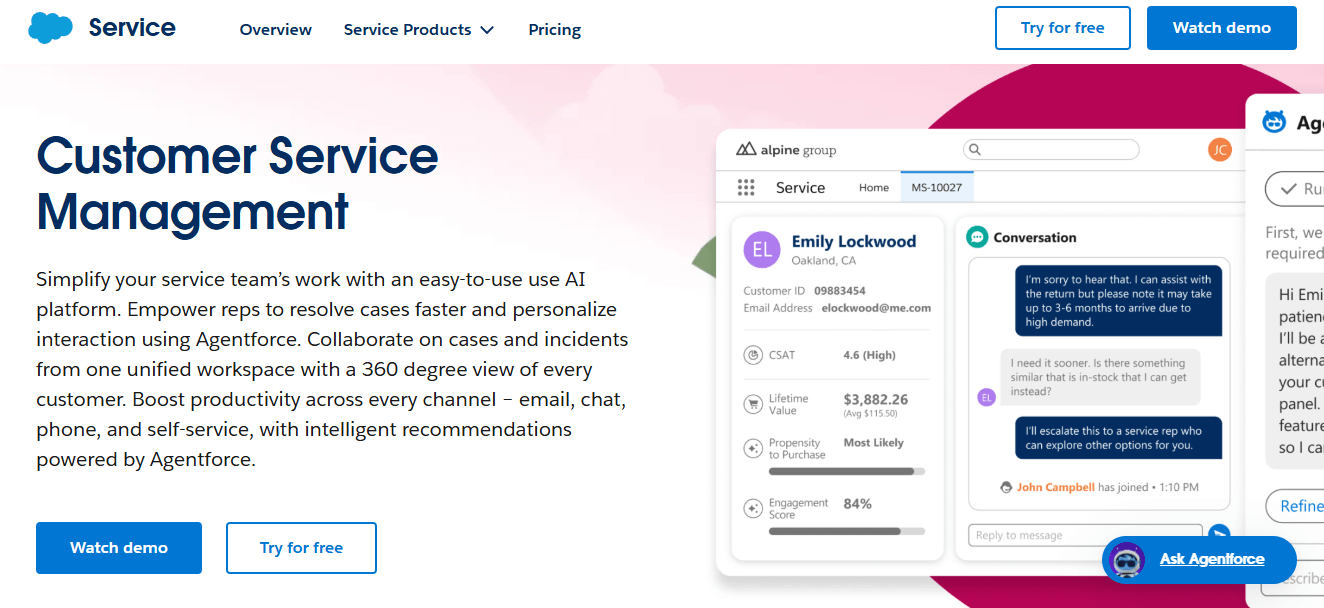Open the app launcher grid icon
Viewport: 1324px width, 608px height.
(x=744, y=187)
